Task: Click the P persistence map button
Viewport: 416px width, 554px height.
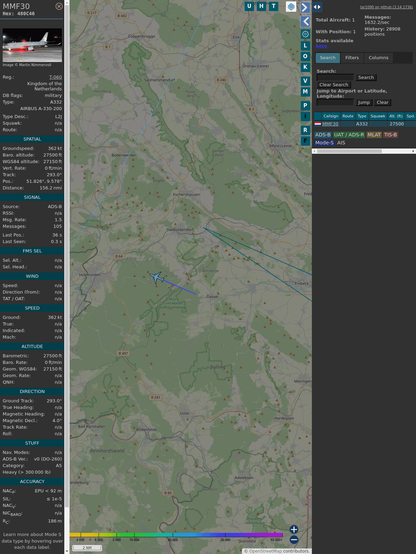Action: pyautogui.click(x=305, y=105)
